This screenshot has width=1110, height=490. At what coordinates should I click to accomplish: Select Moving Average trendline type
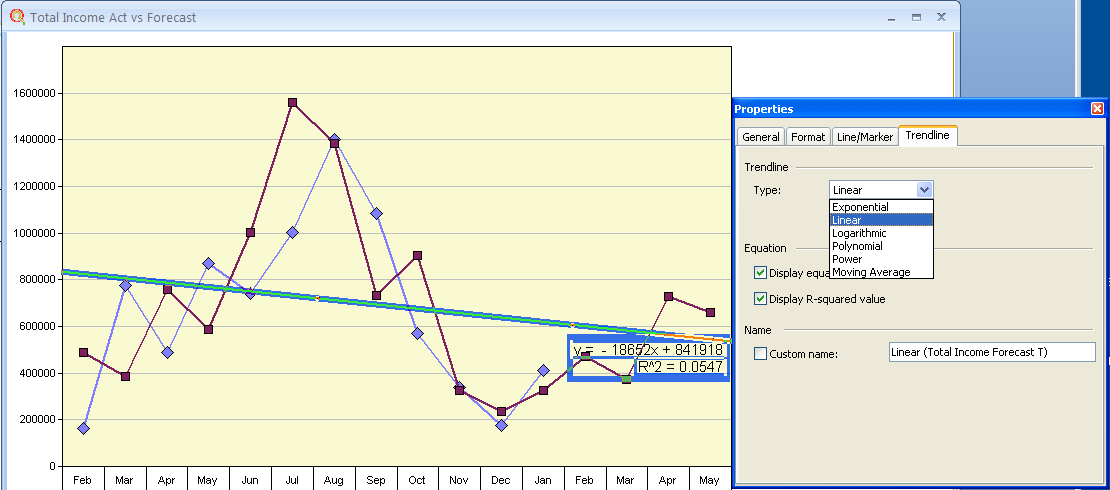tap(871, 272)
